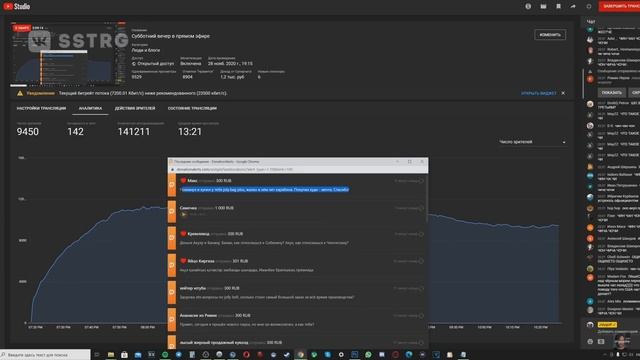640x360 pixels.
Task: Click the Открыть виджет link
Action: click(538, 93)
